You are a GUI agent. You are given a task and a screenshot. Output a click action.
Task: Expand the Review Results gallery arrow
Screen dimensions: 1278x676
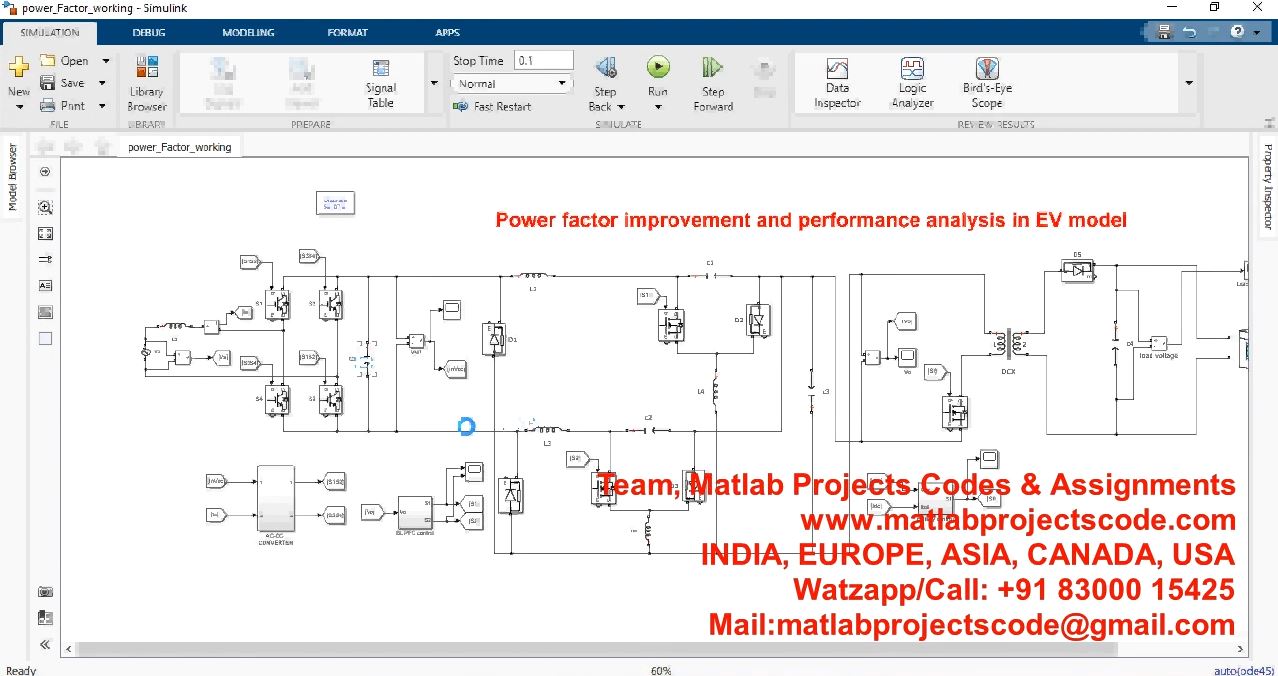point(1188,83)
